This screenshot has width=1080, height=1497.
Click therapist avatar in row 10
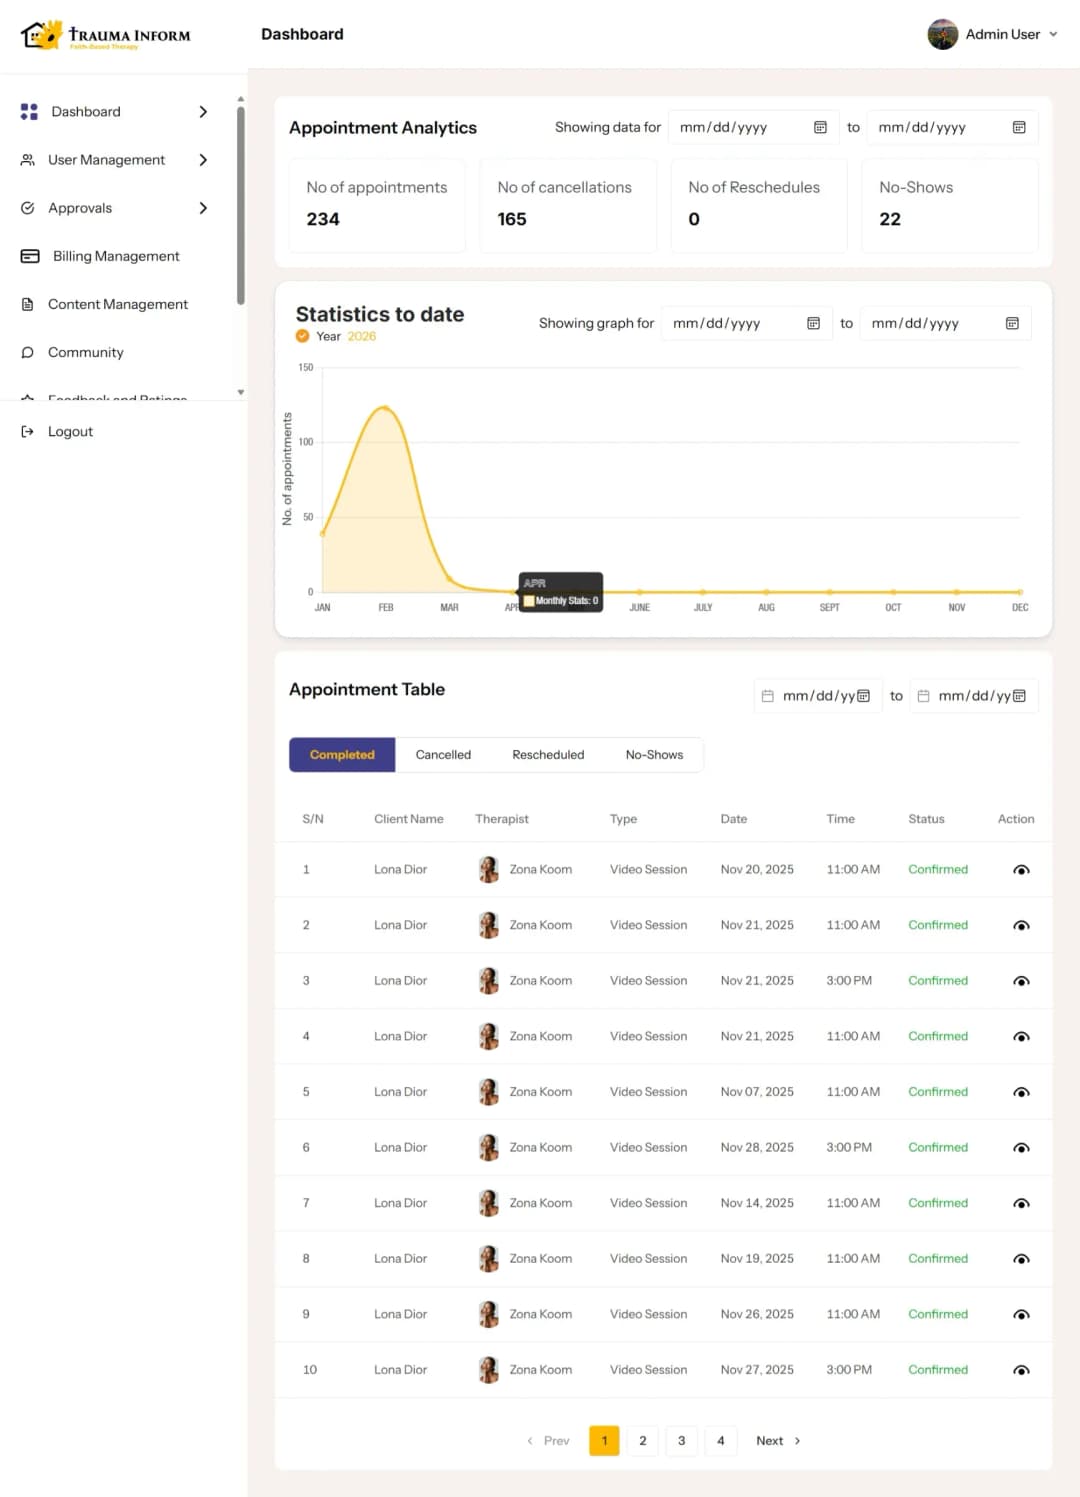[488, 1370]
